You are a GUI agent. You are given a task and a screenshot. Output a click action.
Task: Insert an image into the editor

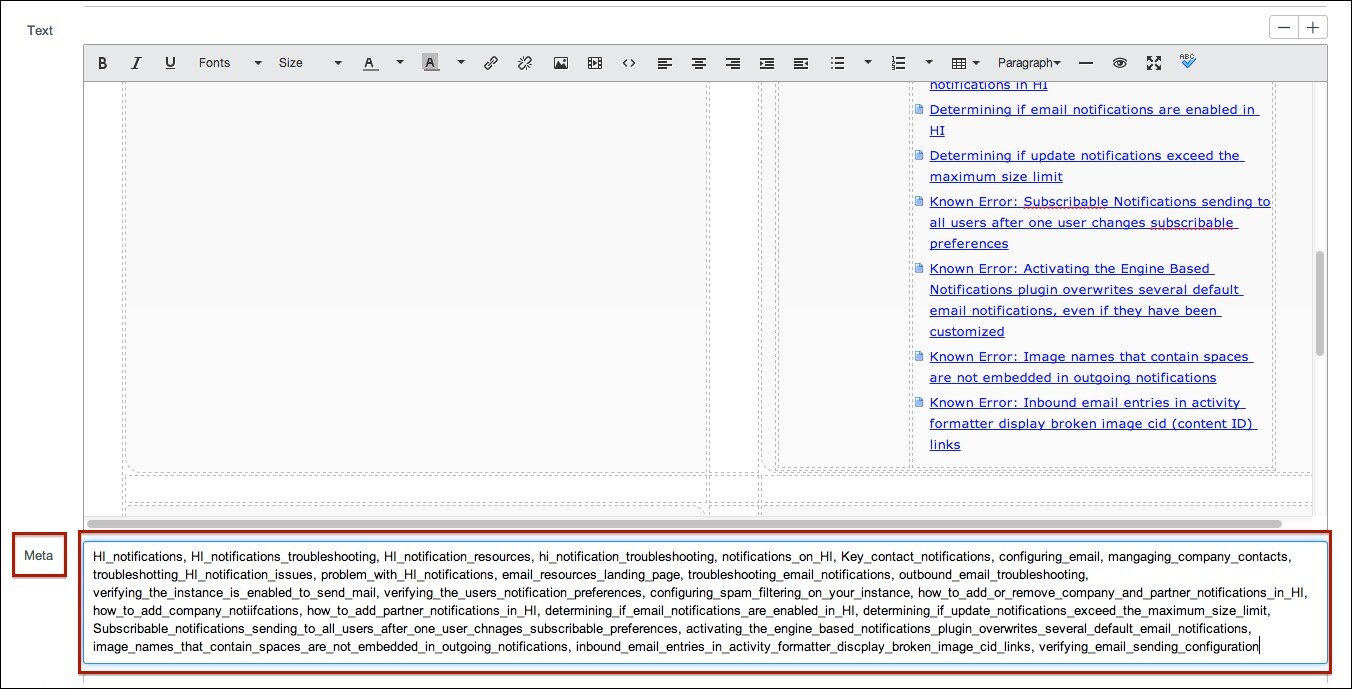pos(560,62)
